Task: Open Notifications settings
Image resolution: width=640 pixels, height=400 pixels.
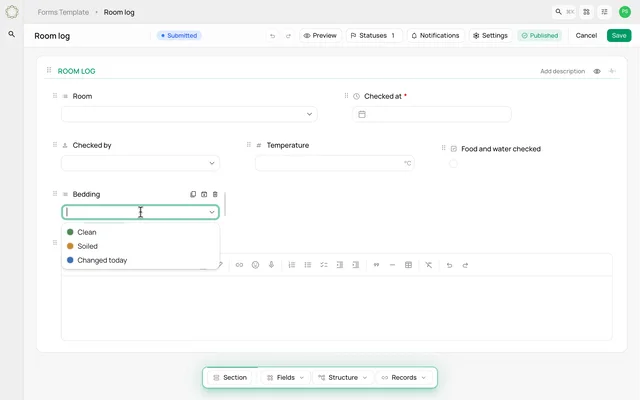Action: point(435,36)
